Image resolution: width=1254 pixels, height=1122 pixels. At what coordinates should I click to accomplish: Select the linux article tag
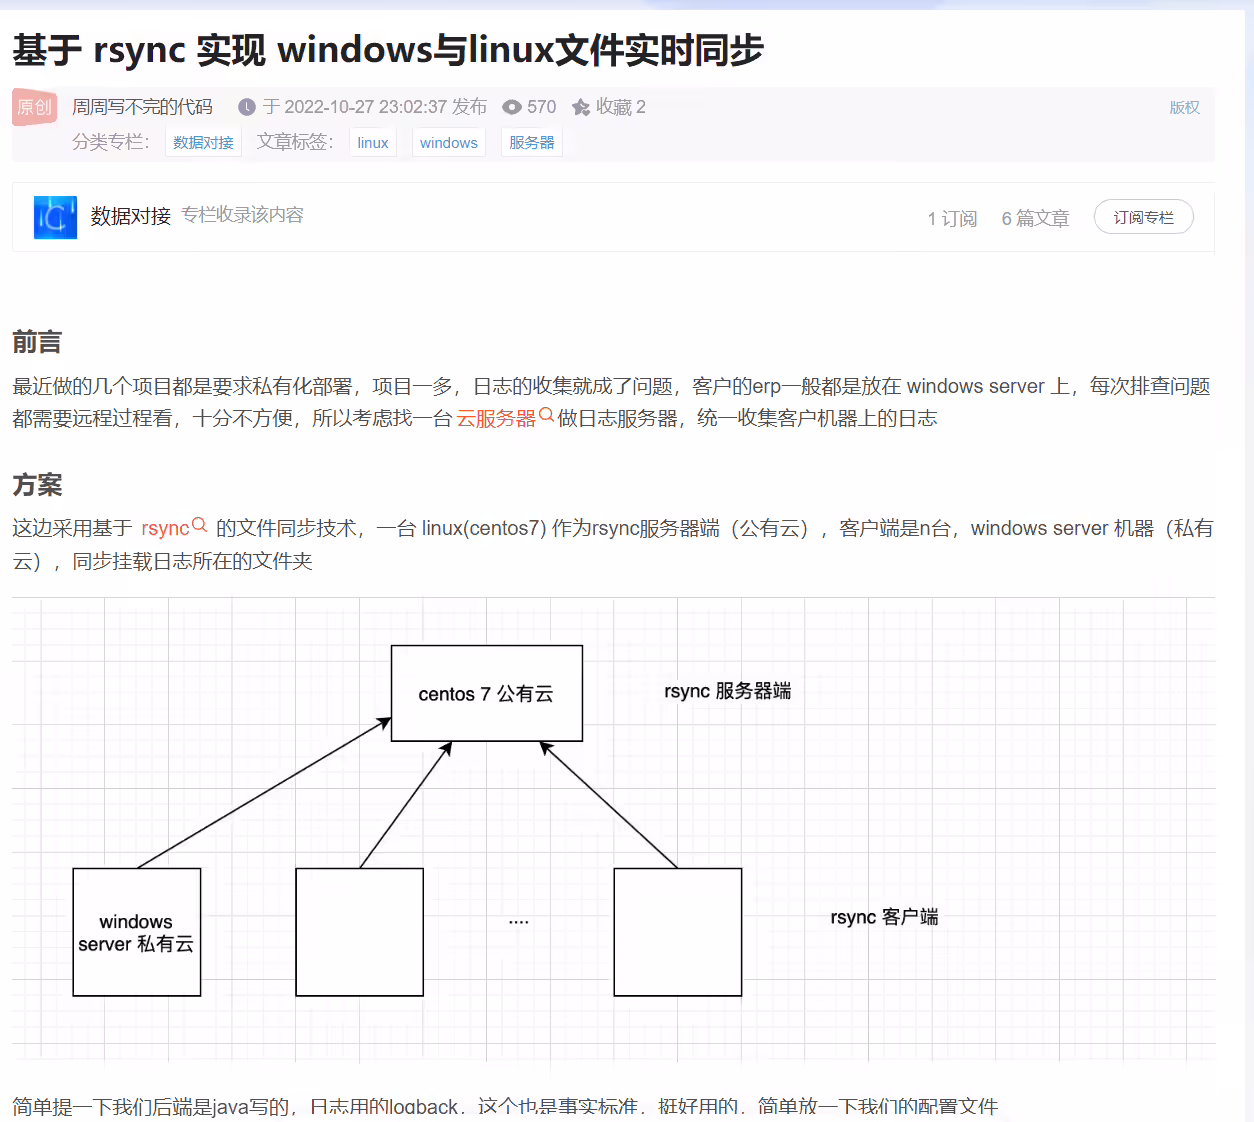[373, 142]
